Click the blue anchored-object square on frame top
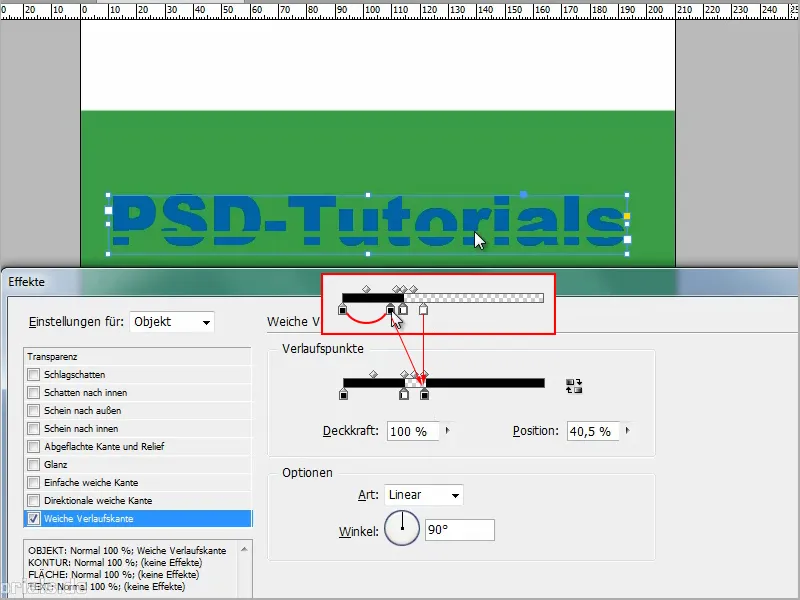This screenshot has width=800, height=600. tap(523, 194)
